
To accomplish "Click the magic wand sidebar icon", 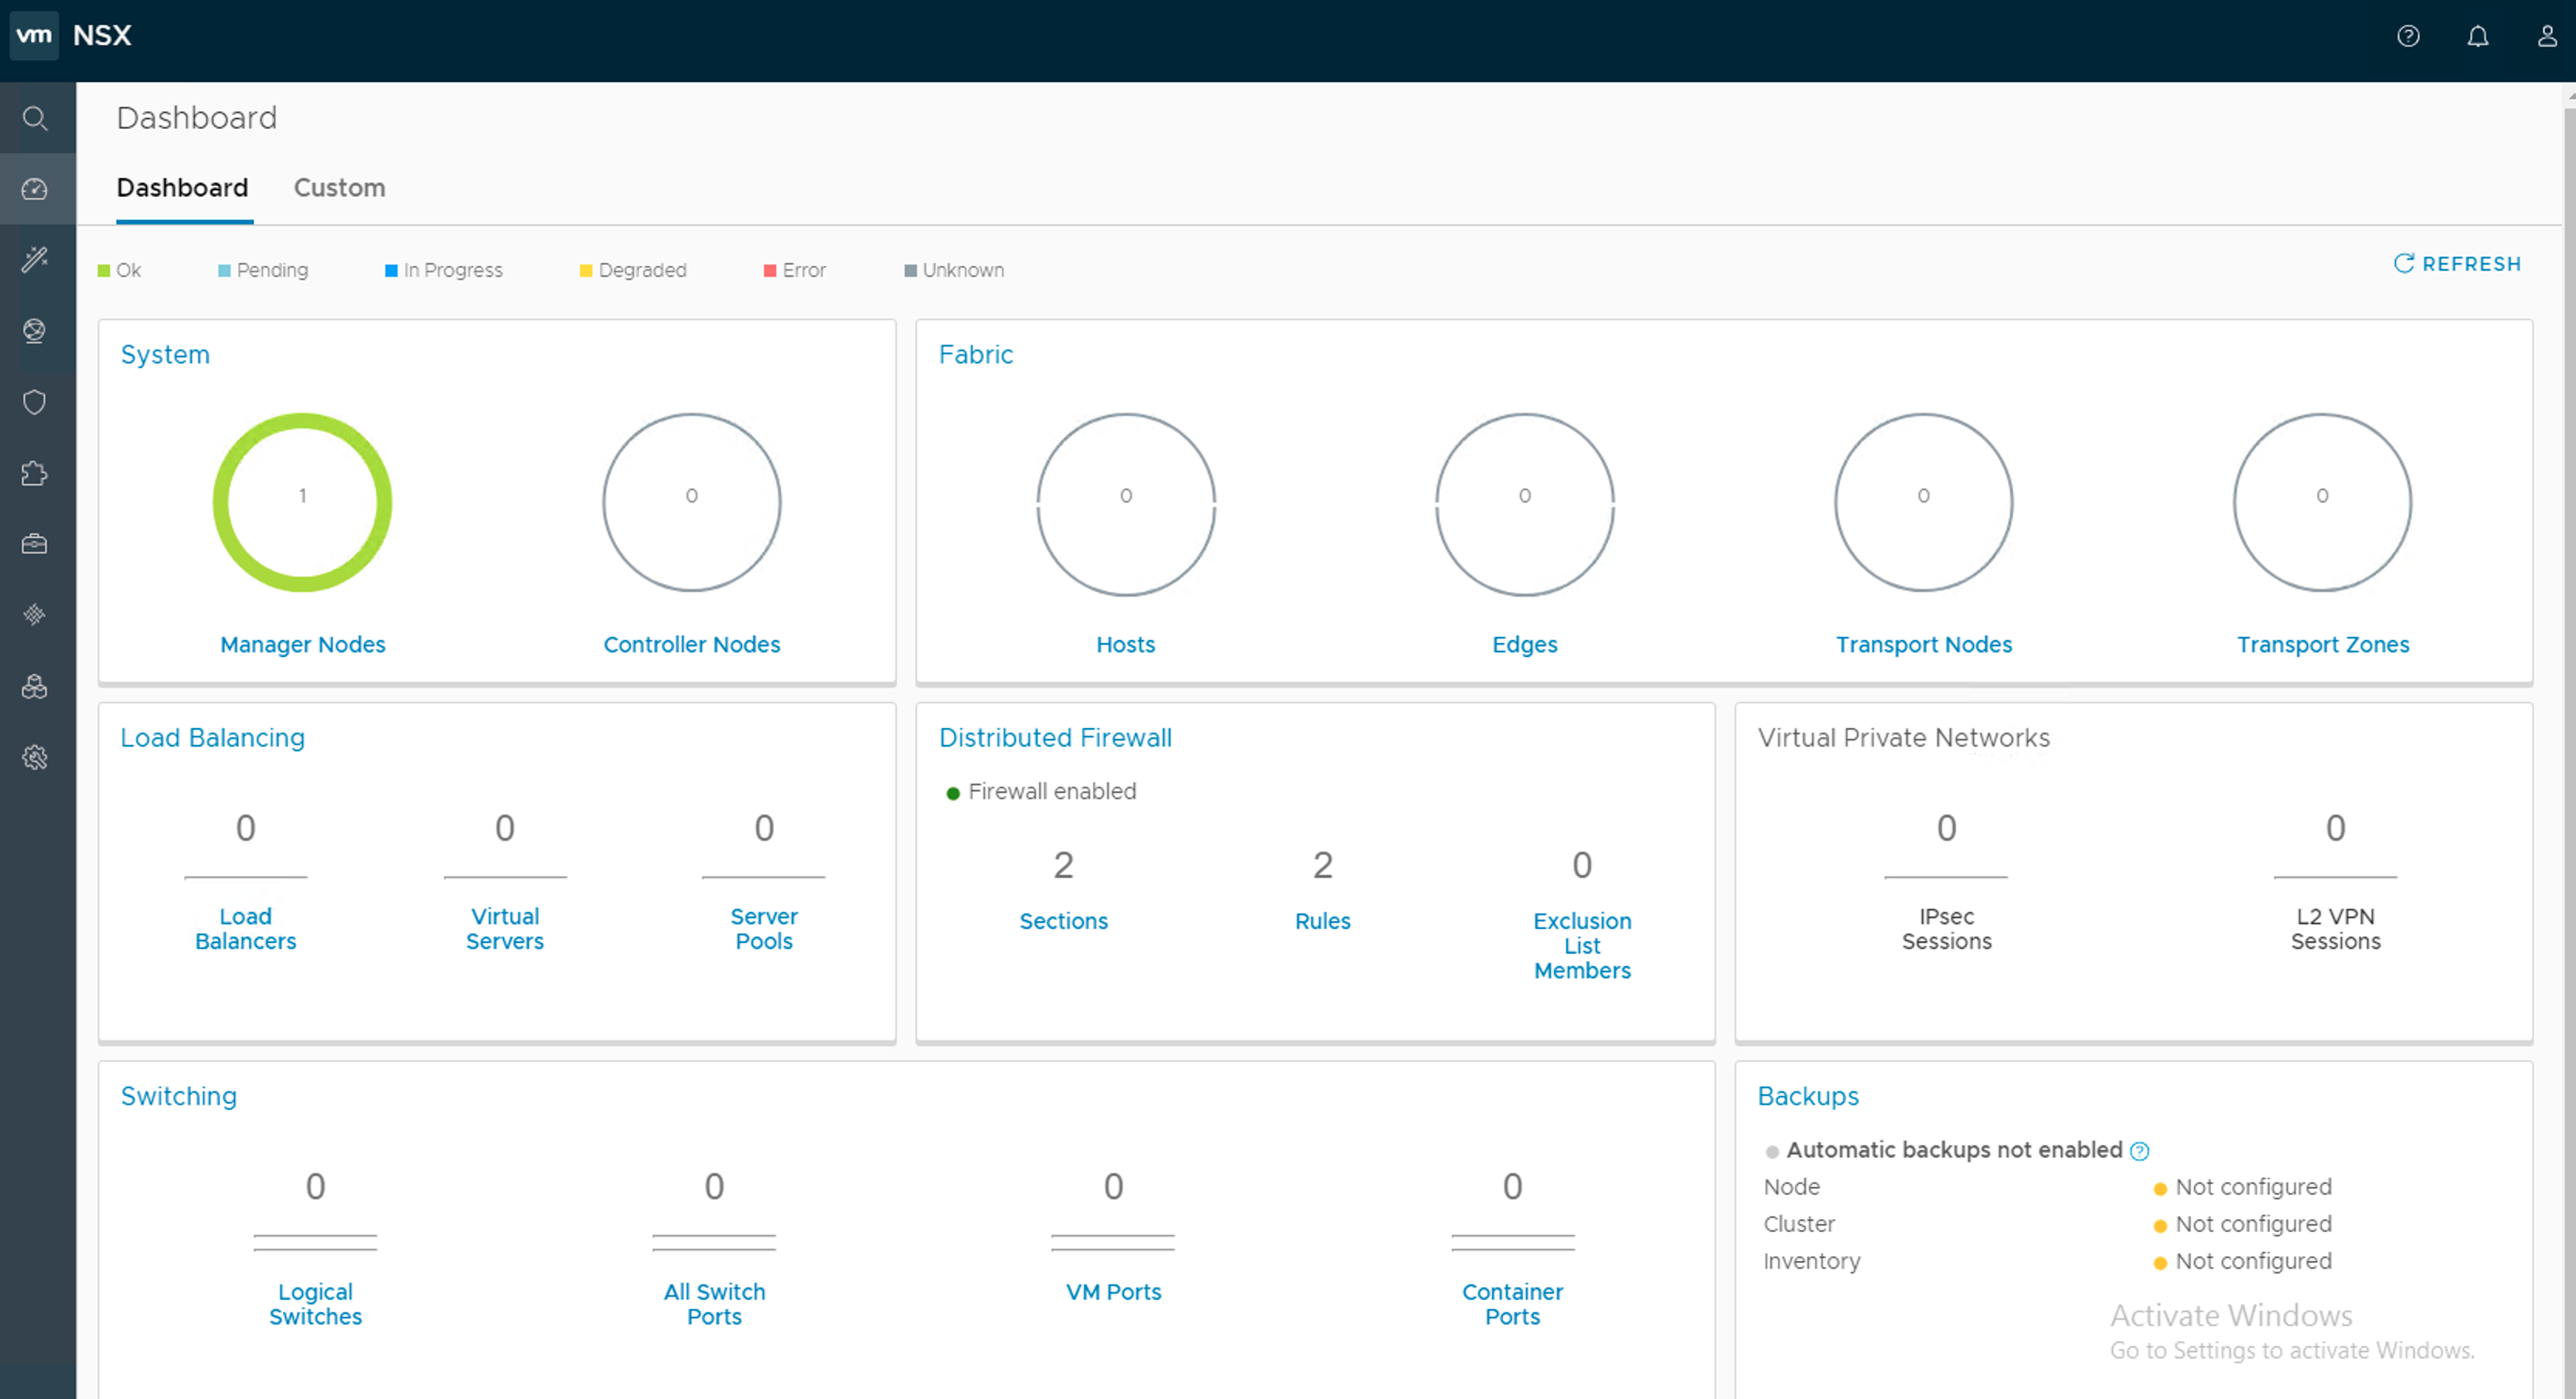I will (35, 260).
